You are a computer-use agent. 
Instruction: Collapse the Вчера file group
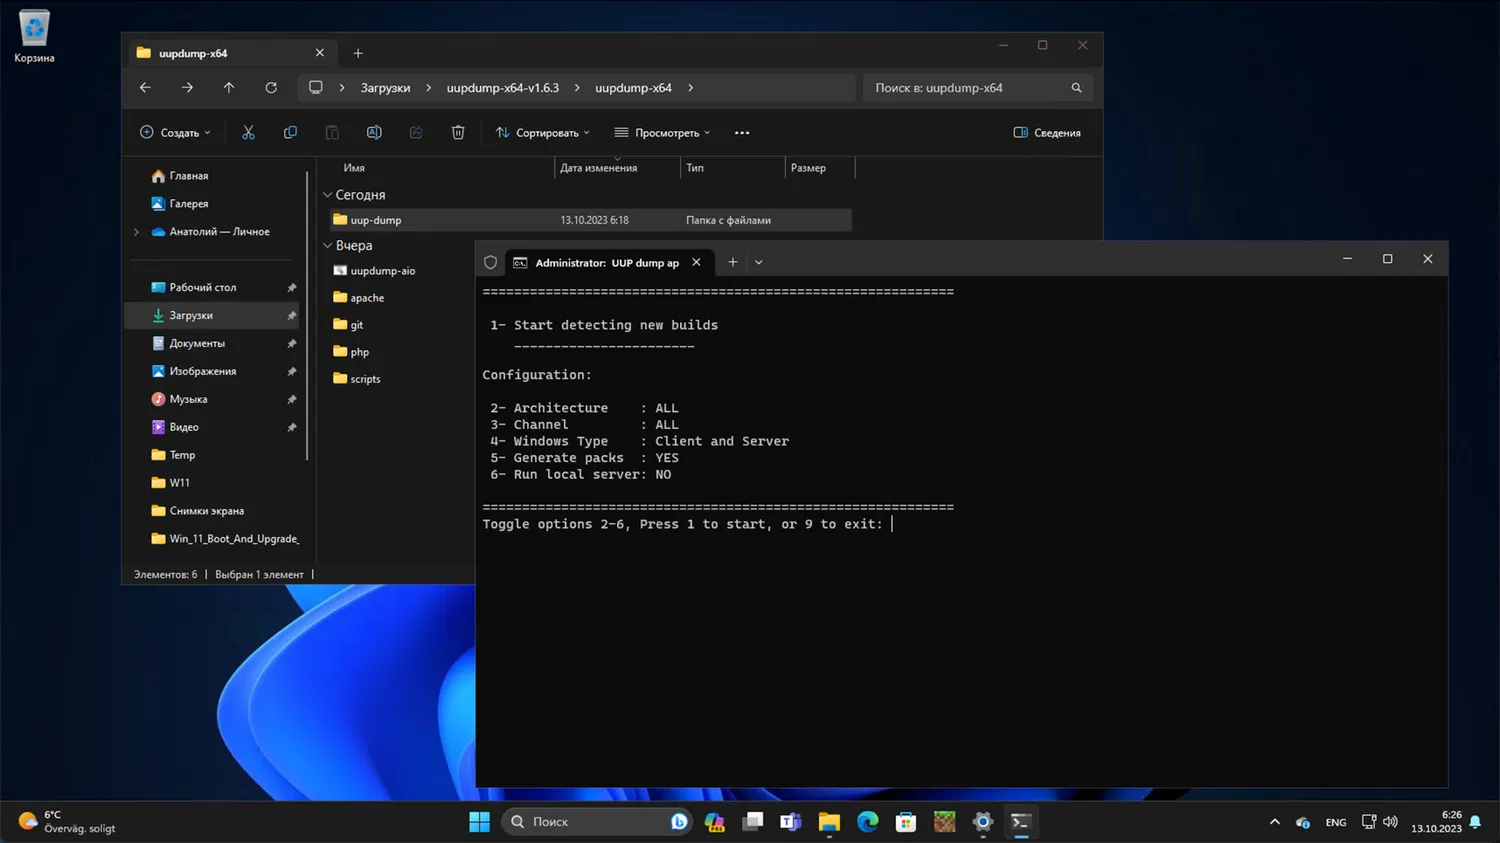[x=328, y=245]
